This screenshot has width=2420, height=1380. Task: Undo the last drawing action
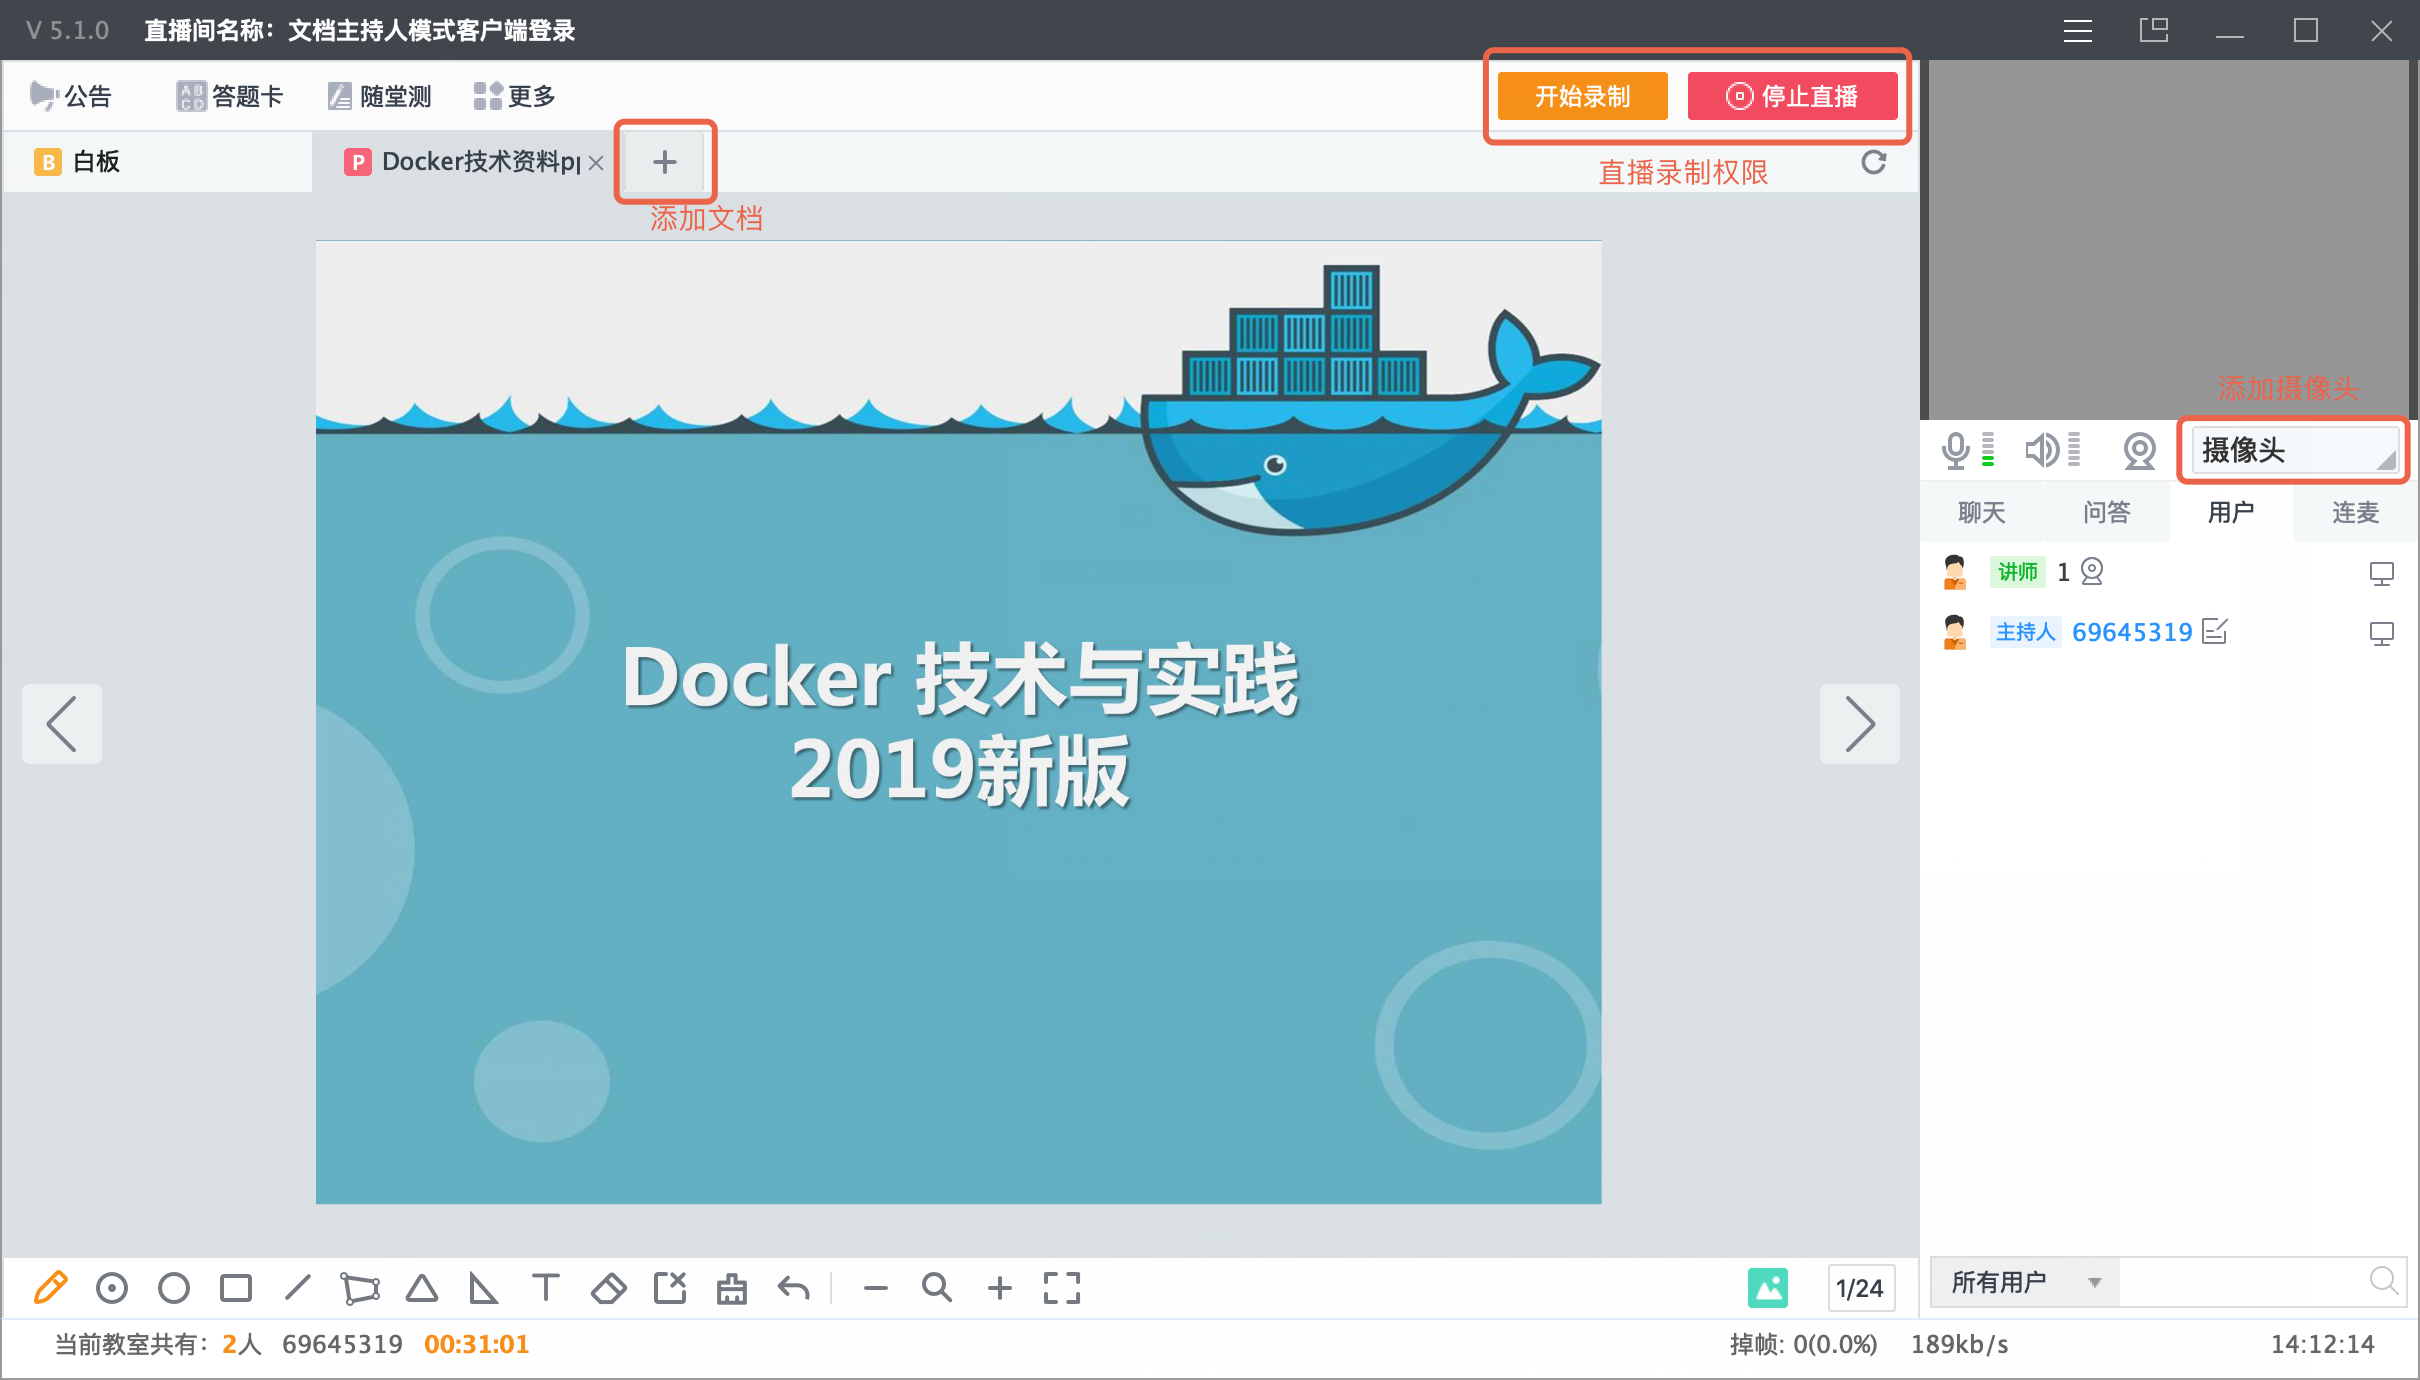click(x=794, y=1288)
